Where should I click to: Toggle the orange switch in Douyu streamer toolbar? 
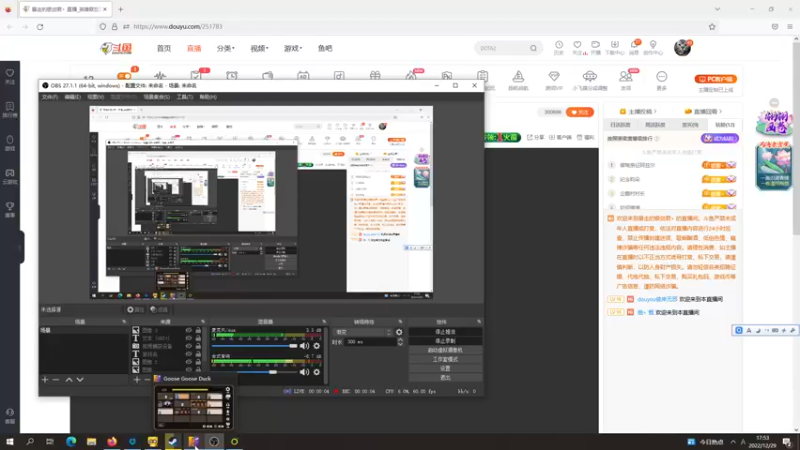[124, 76]
